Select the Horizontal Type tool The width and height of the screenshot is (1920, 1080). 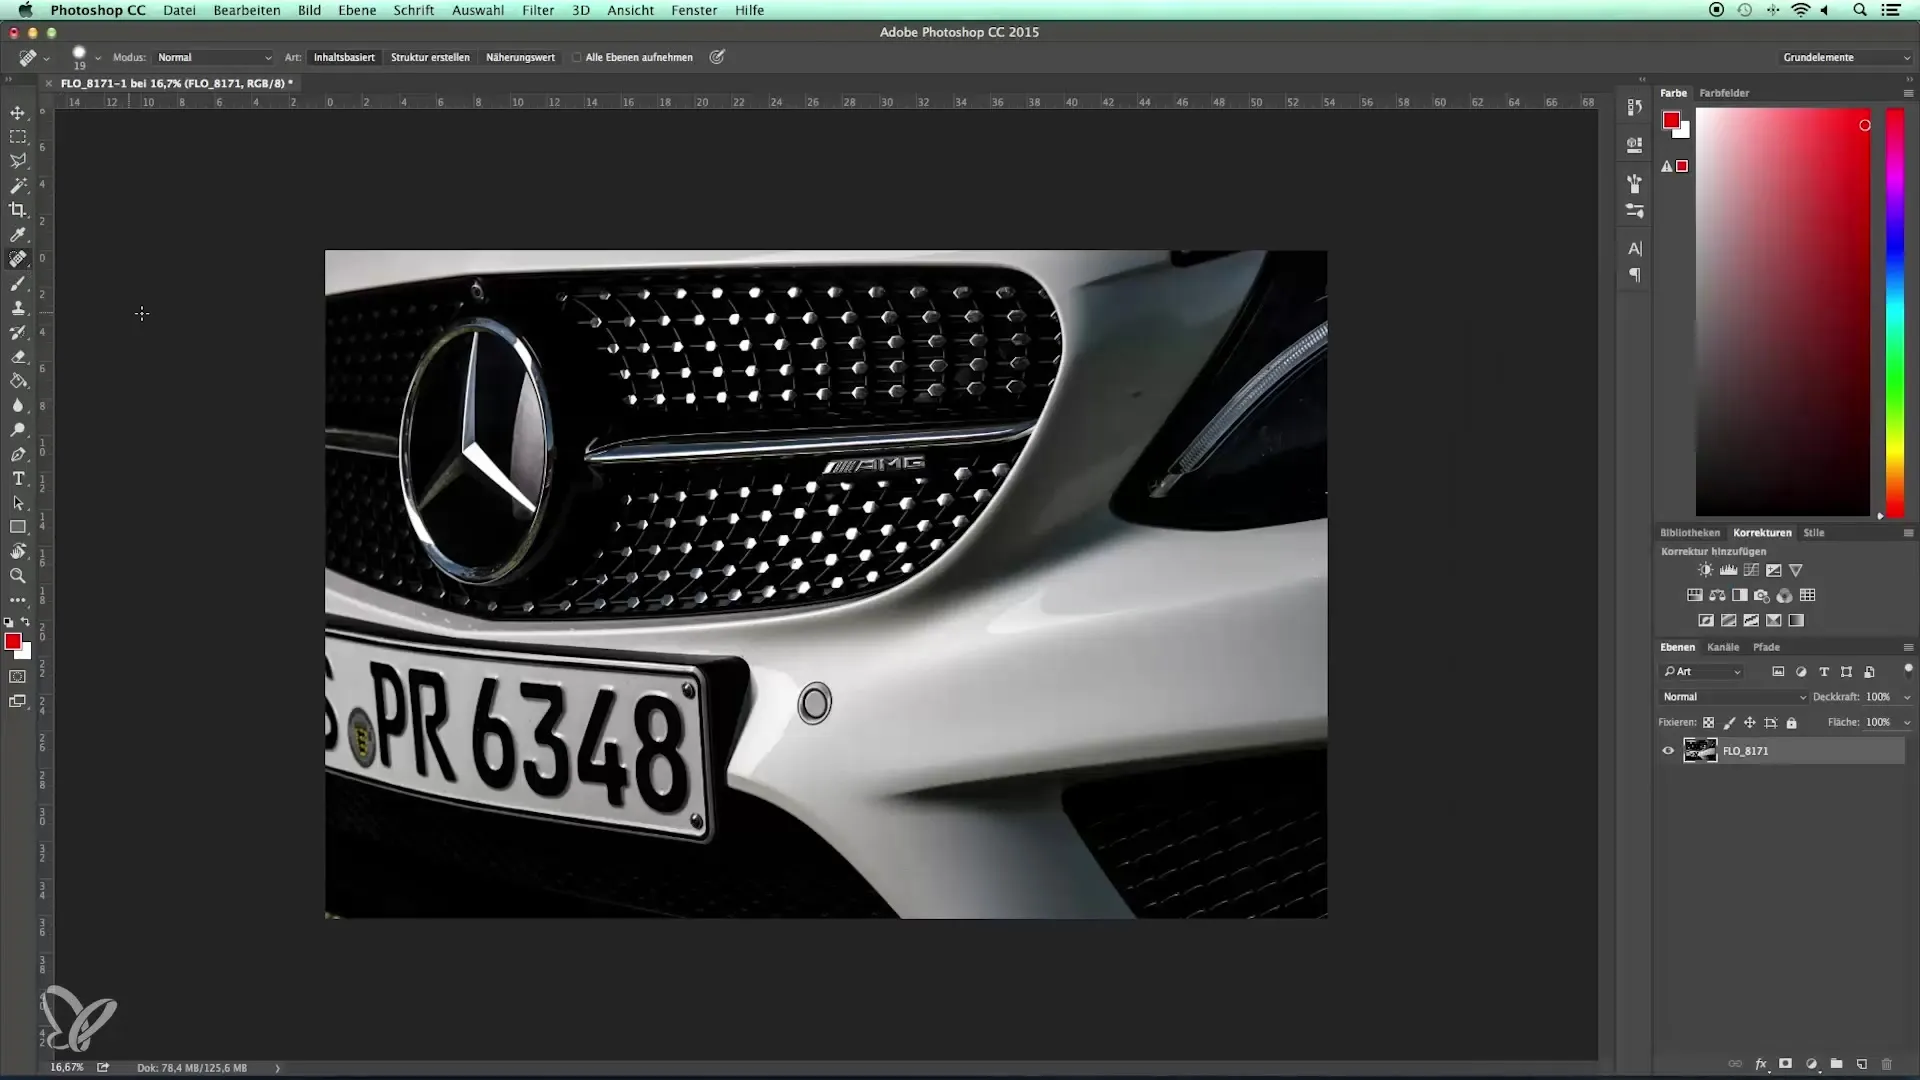(18, 479)
